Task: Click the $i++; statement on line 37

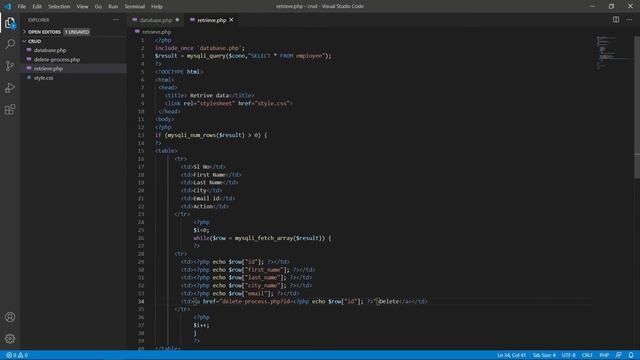Action: 201,325
